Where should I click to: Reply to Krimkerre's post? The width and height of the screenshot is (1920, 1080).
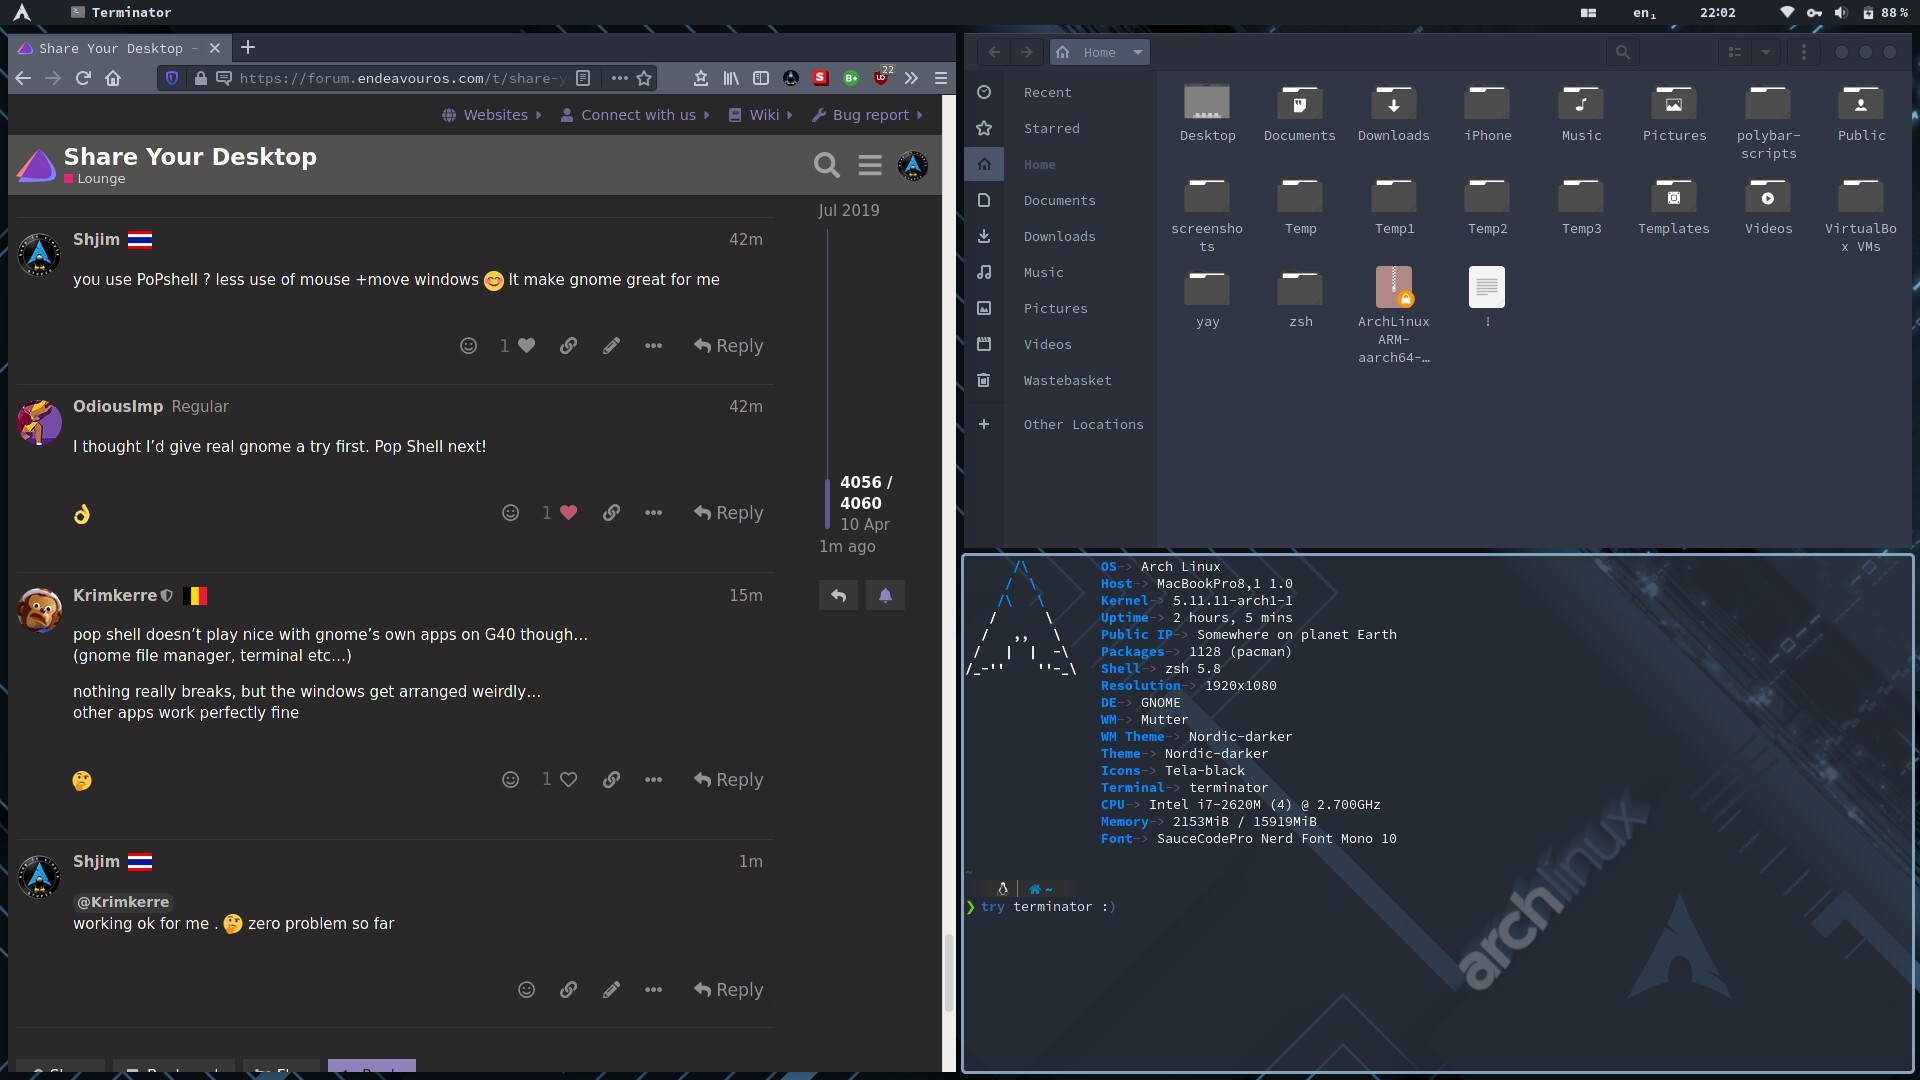coord(729,780)
